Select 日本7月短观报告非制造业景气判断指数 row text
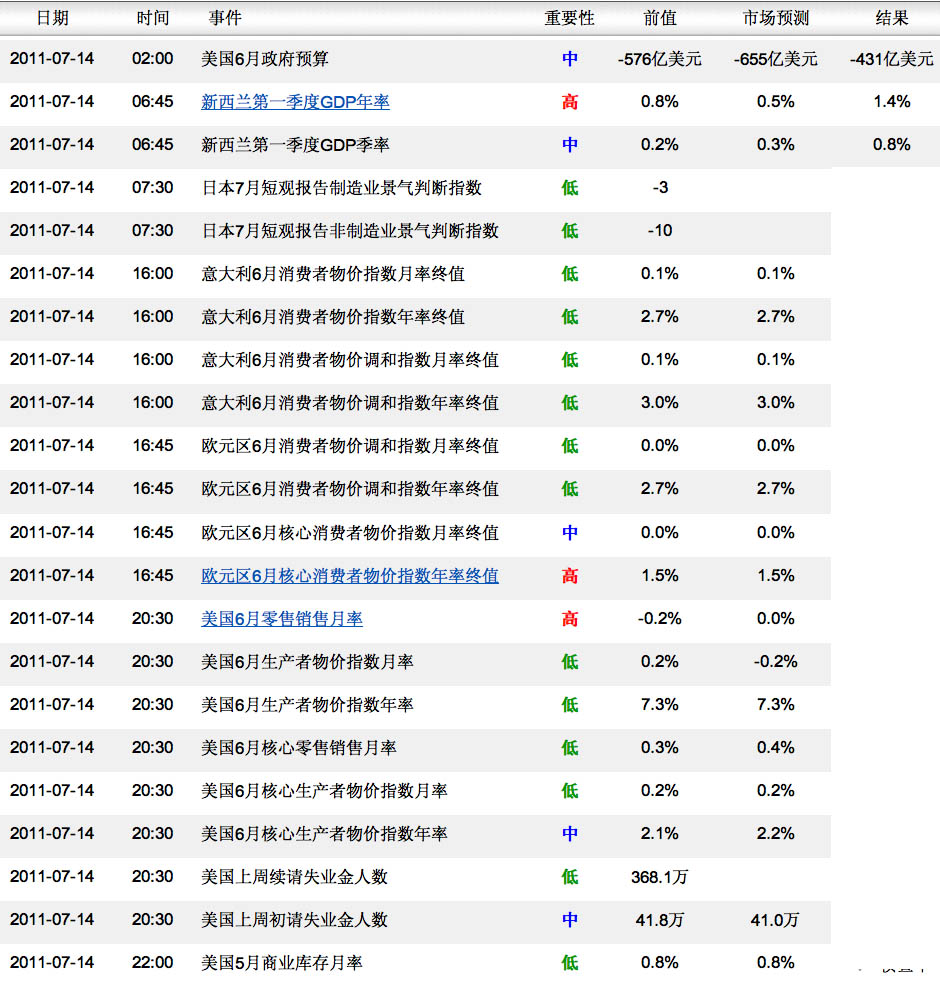 pos(350,231)
